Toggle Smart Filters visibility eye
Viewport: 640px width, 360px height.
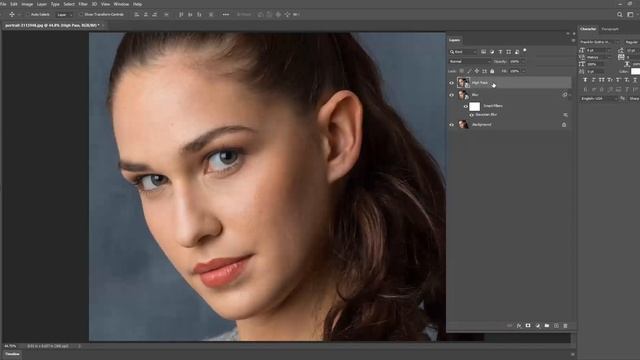465,107
